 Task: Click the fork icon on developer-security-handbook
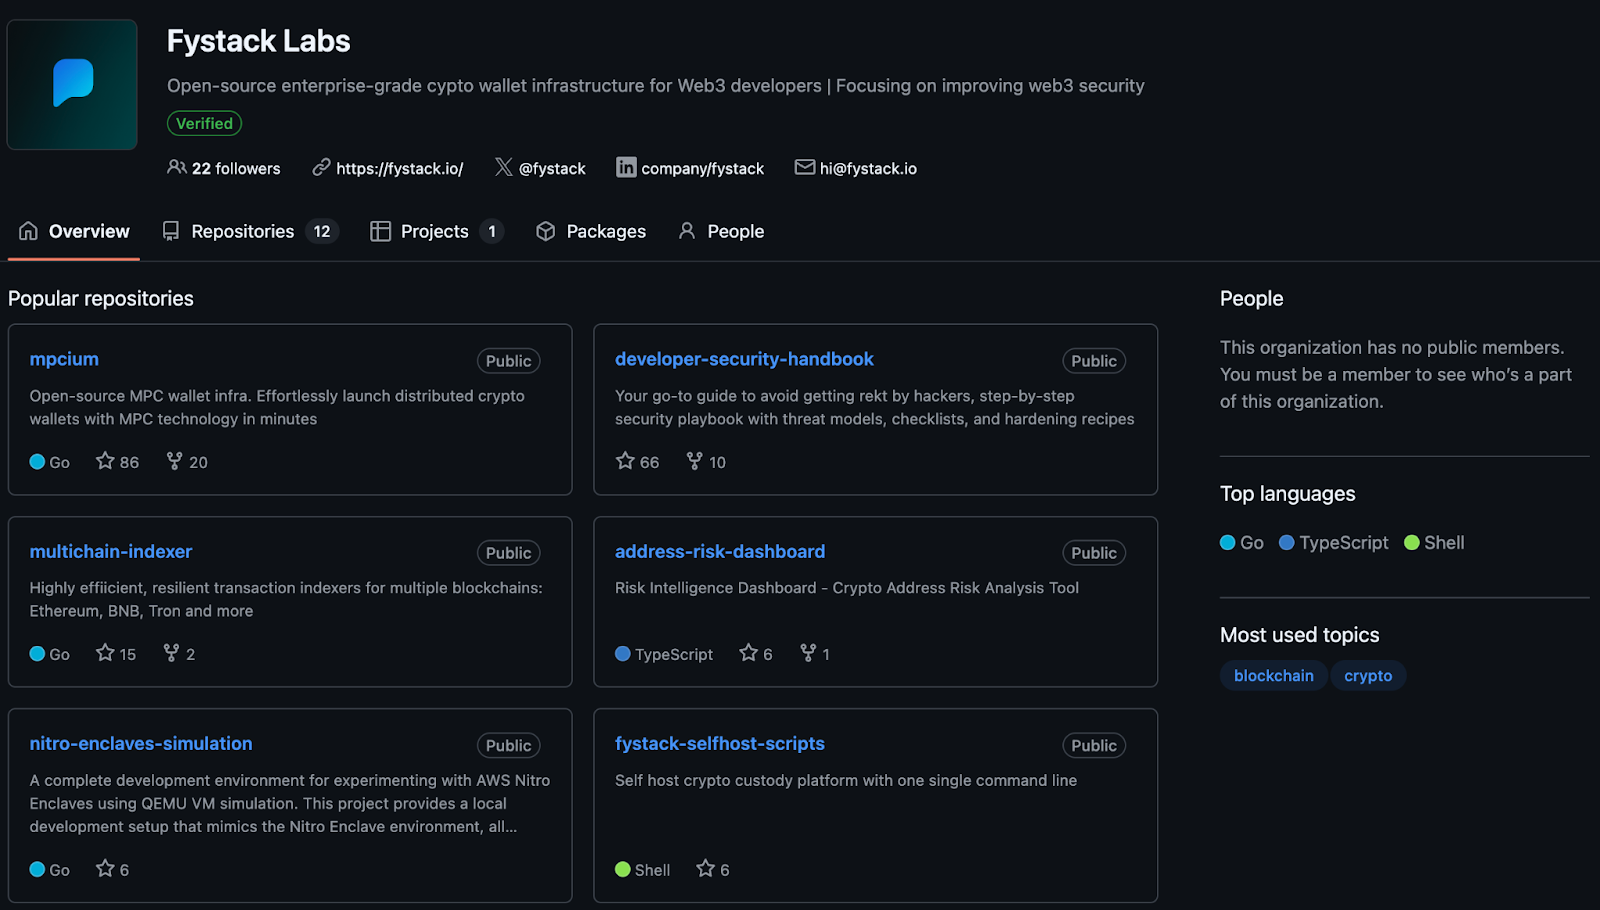(693, 461)
